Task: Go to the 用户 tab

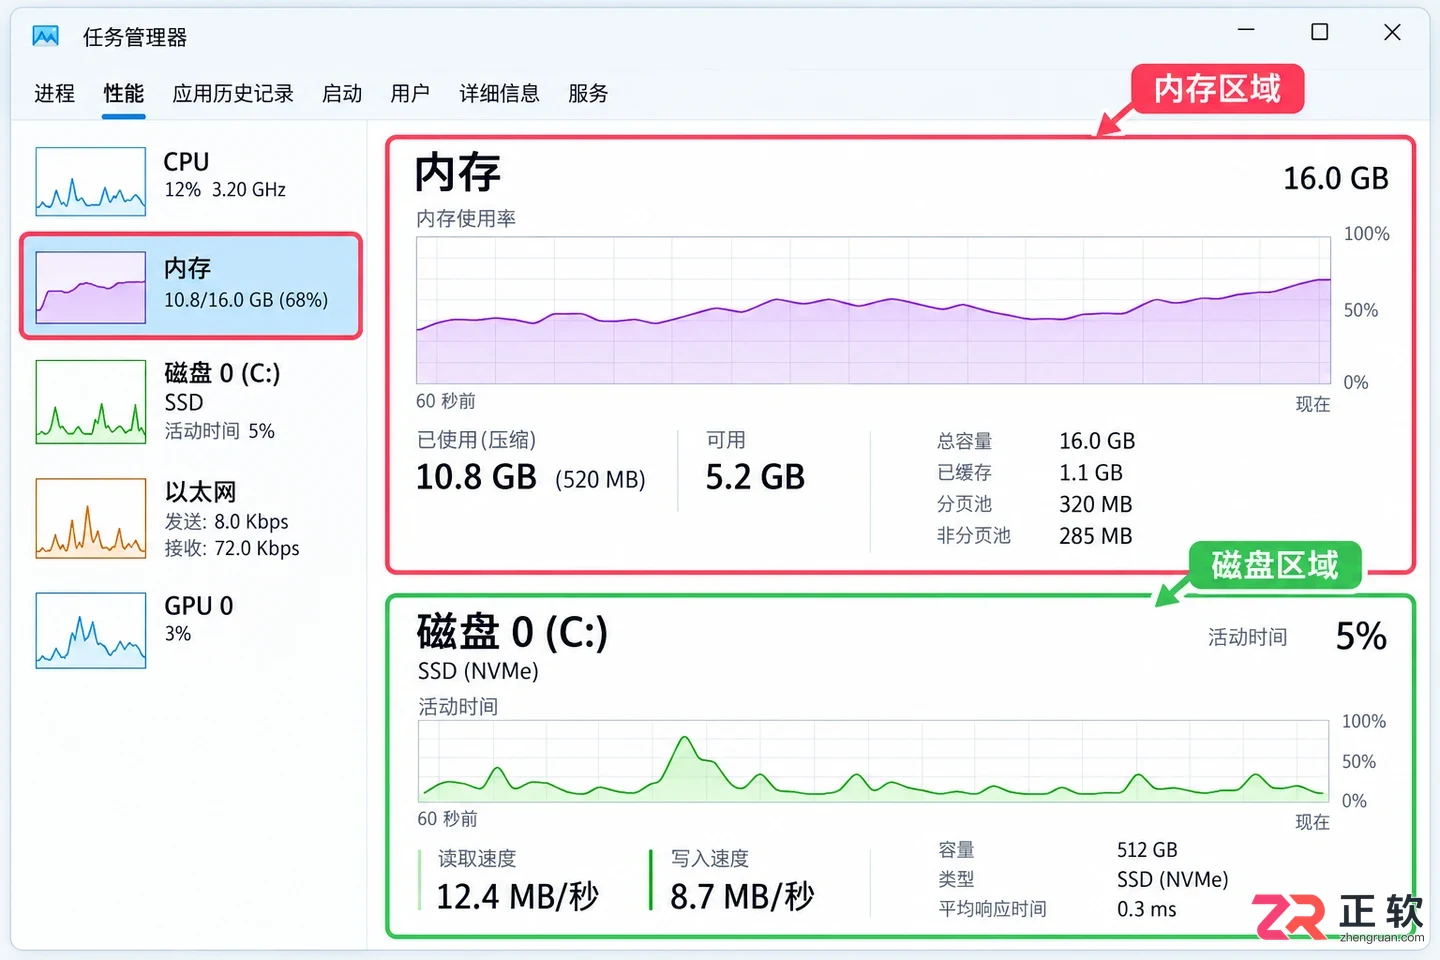Action: click(410, 94)
